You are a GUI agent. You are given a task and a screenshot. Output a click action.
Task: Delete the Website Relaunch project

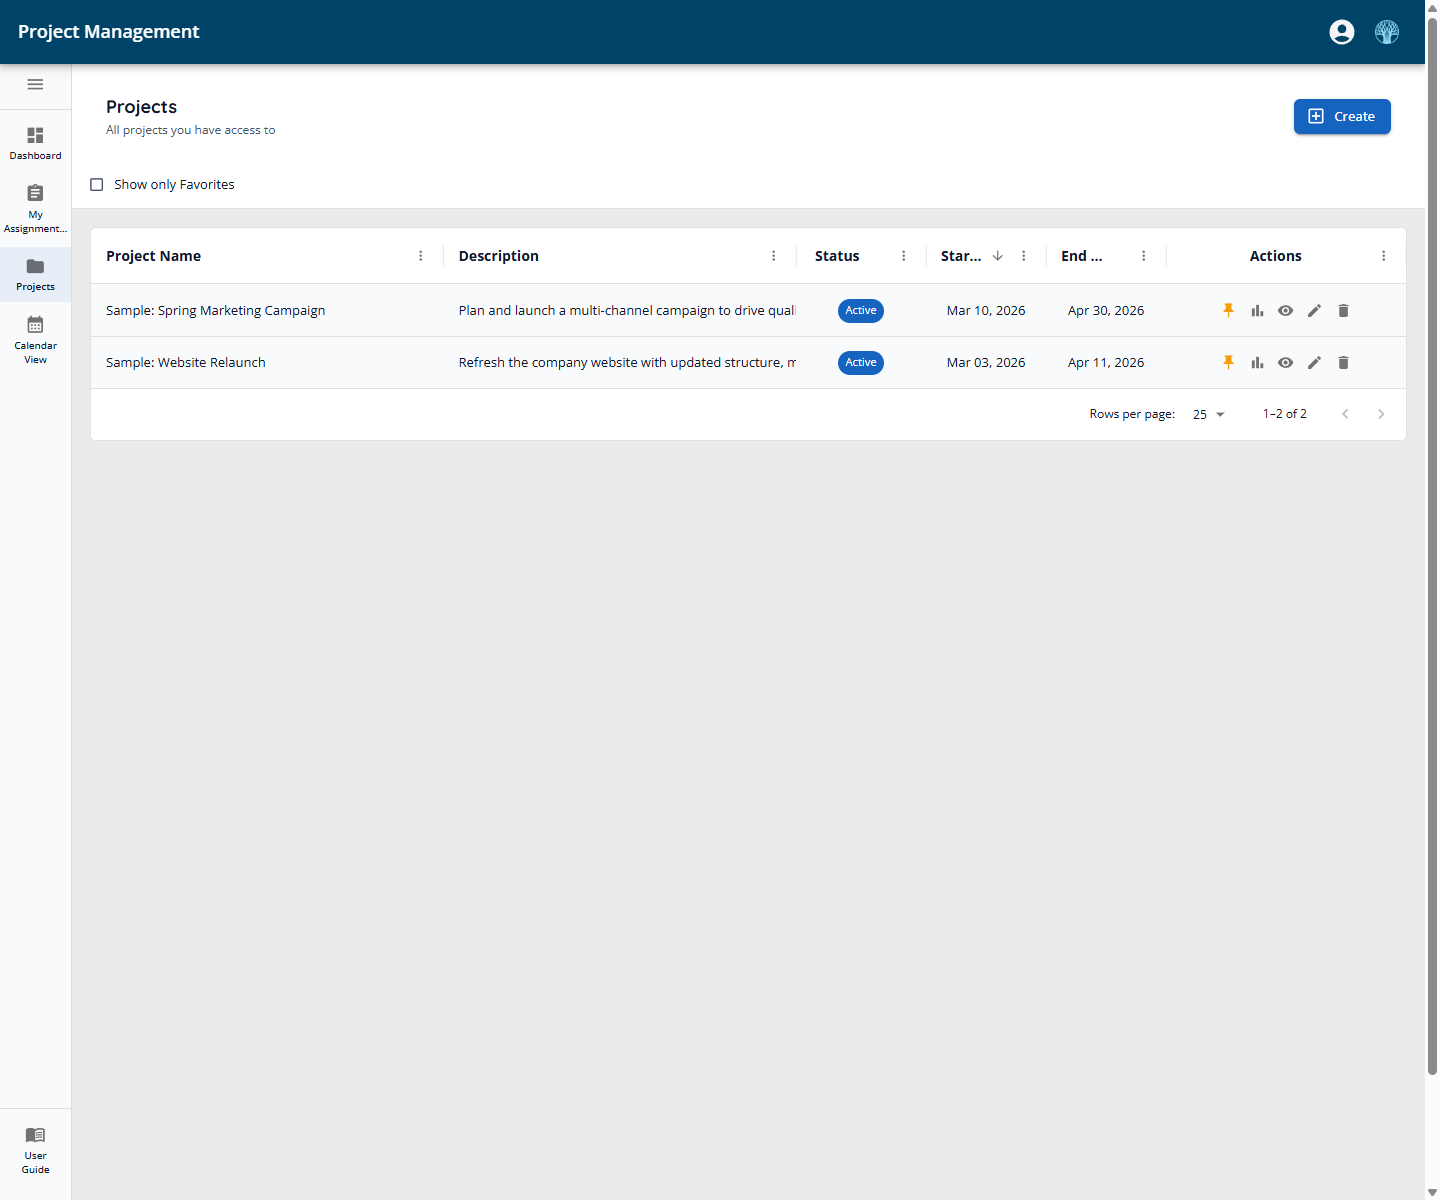click(x=1344, y=363)
